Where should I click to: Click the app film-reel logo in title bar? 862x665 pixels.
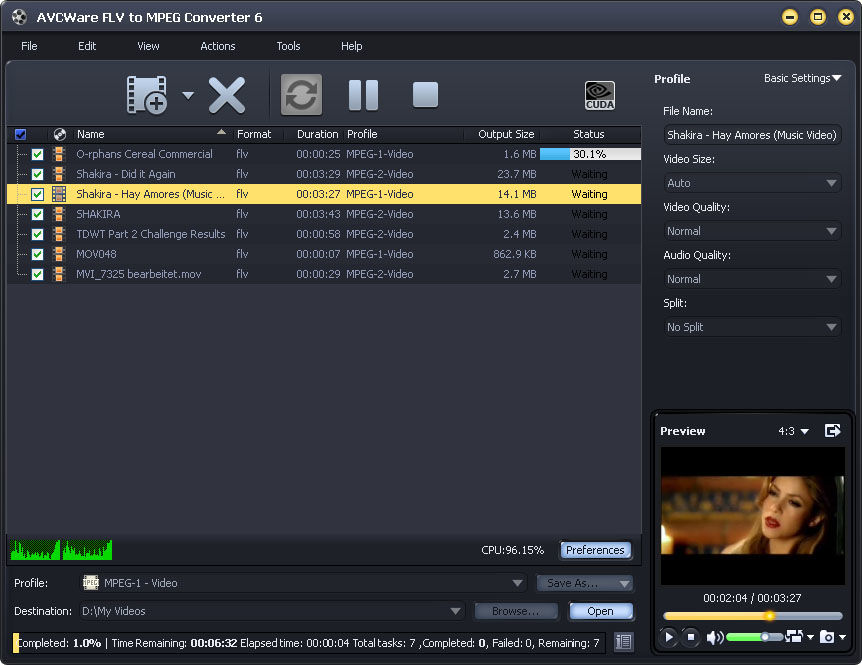19,17
